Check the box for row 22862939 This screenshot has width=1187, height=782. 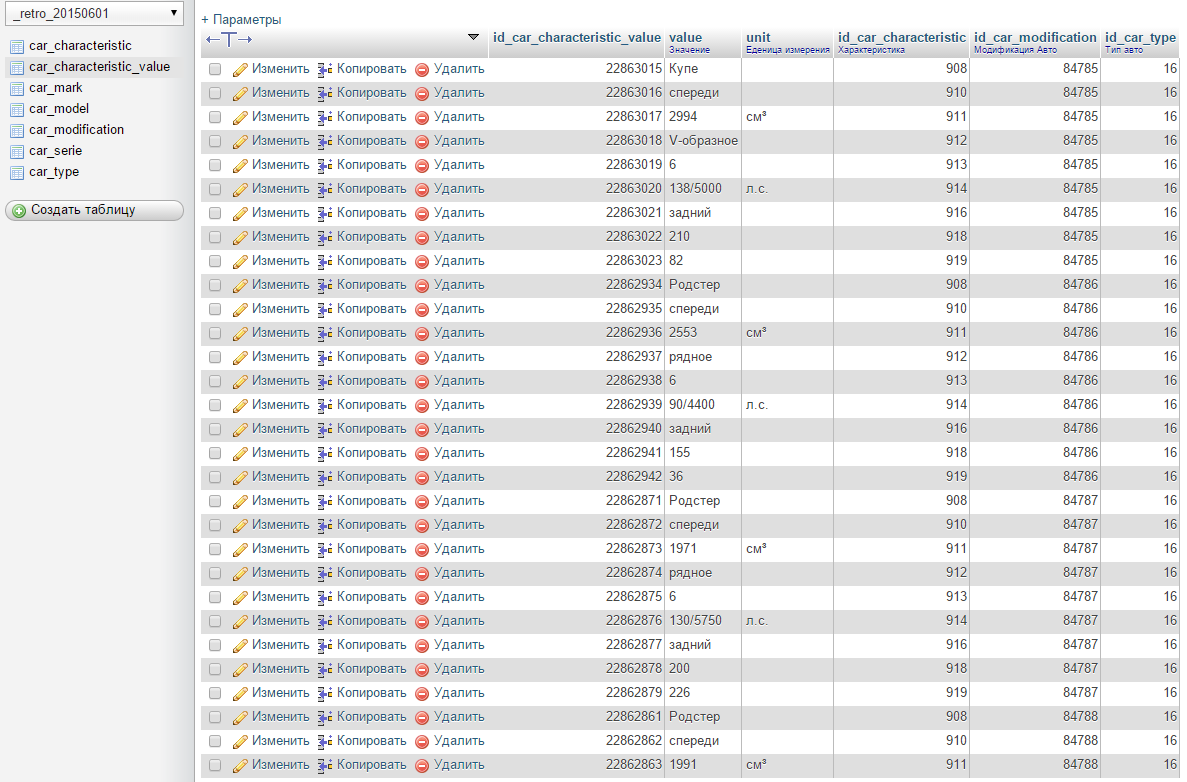point(215,405)
